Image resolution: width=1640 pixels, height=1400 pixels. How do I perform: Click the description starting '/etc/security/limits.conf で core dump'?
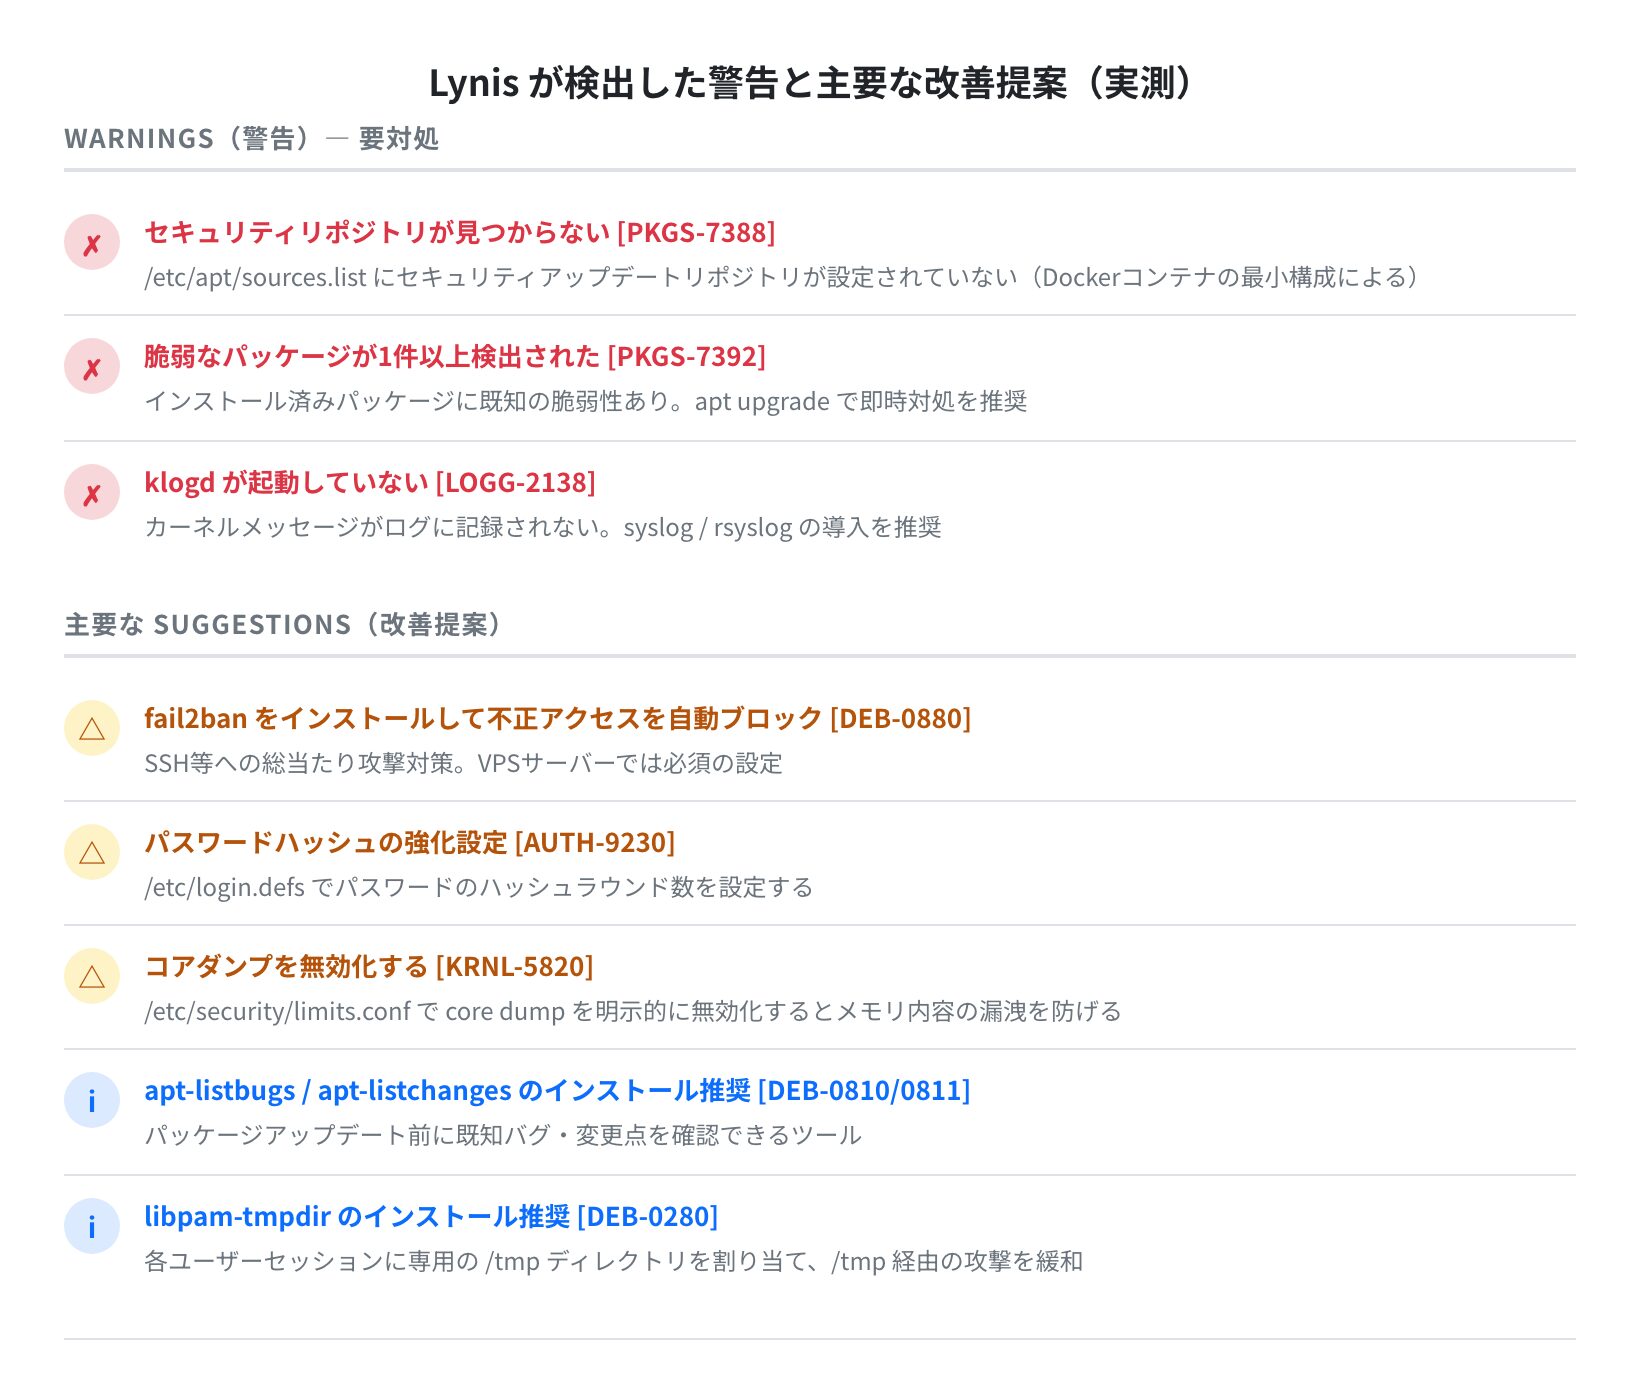click(633, 1011)
